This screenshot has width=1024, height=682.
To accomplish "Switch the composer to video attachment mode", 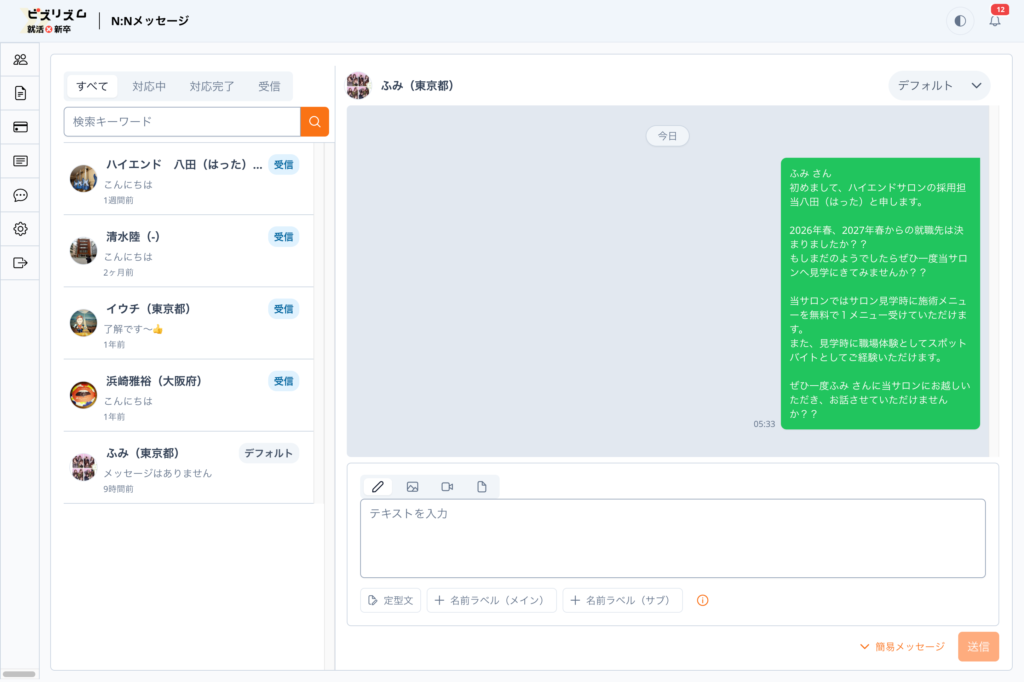I will pyautogui.click(x=447, y=487).
